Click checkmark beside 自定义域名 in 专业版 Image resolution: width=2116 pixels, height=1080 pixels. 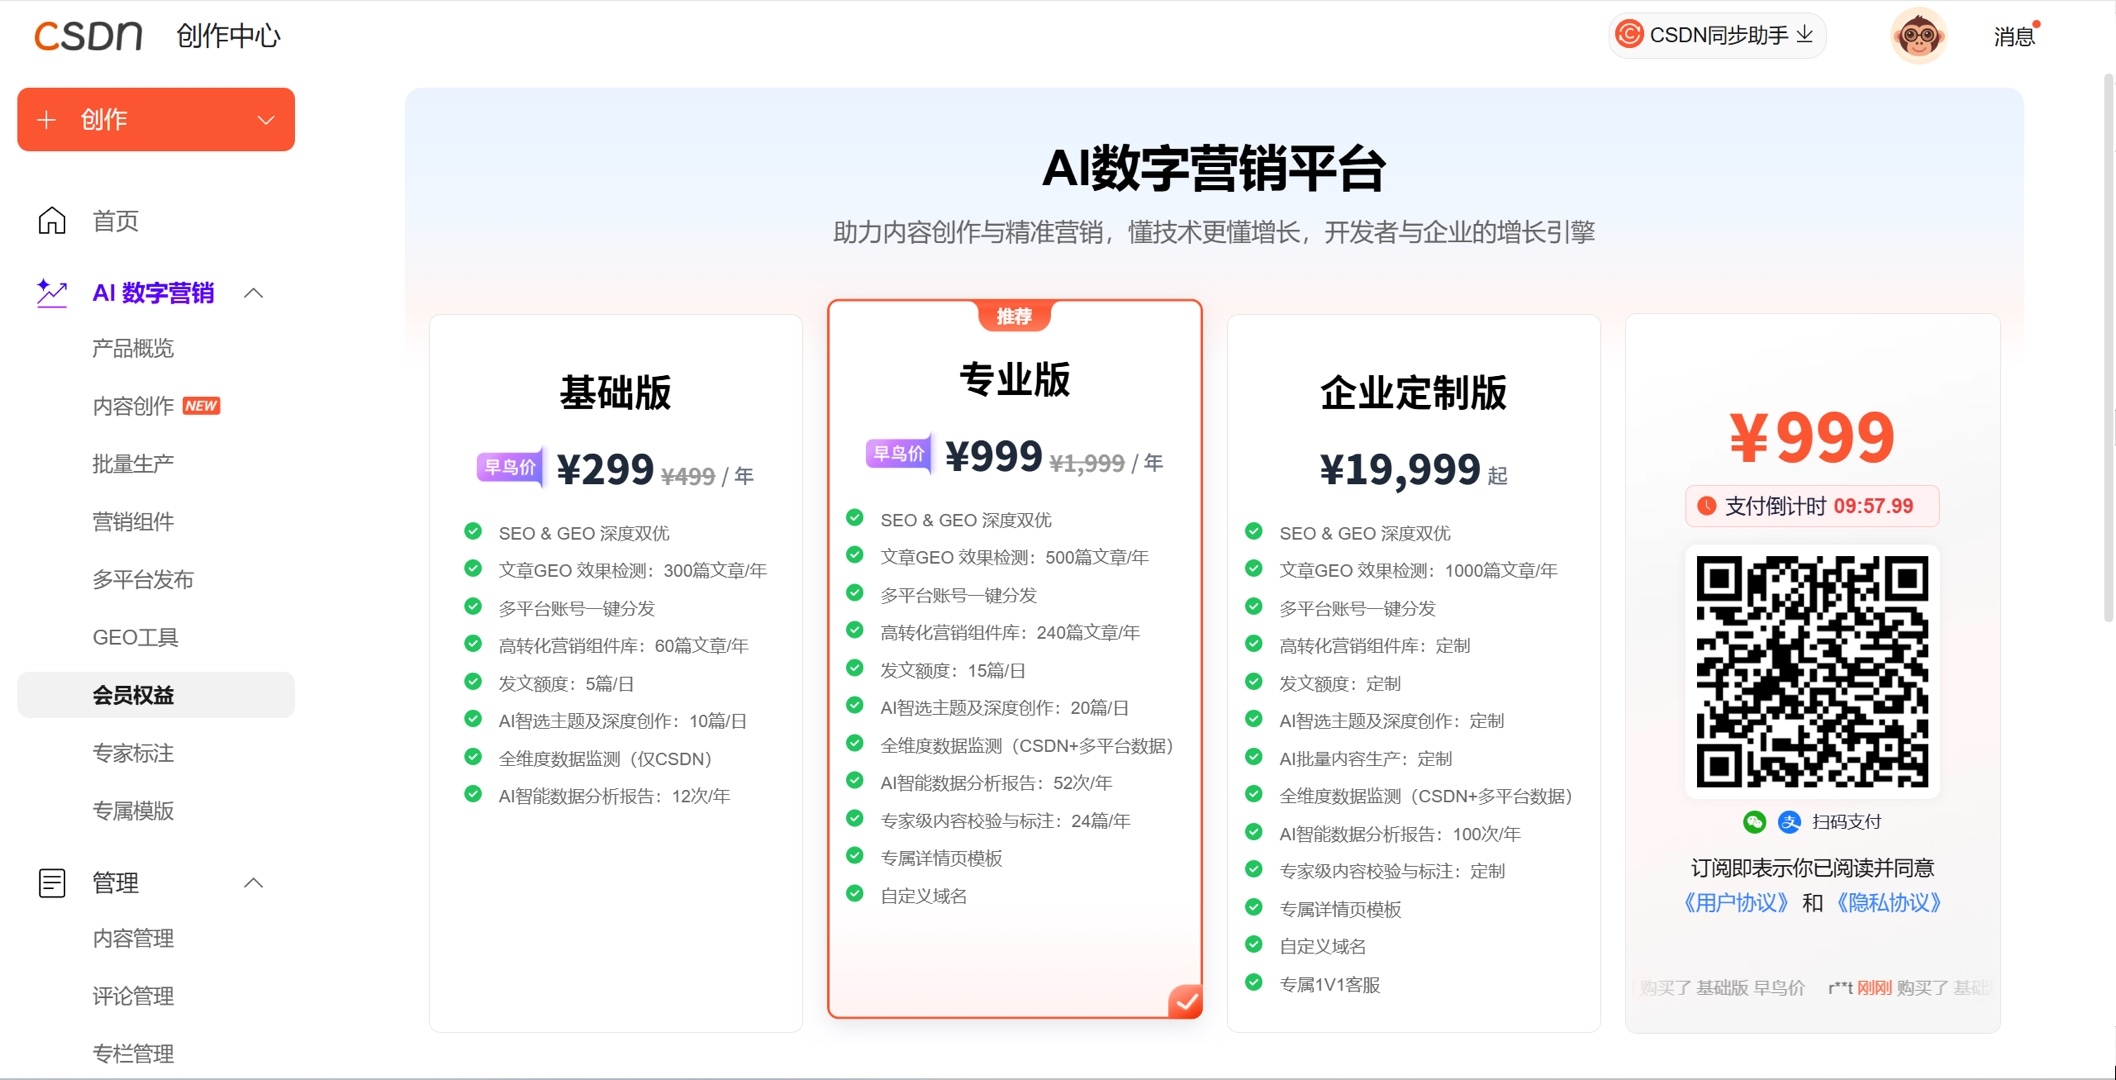coord(854,893)
